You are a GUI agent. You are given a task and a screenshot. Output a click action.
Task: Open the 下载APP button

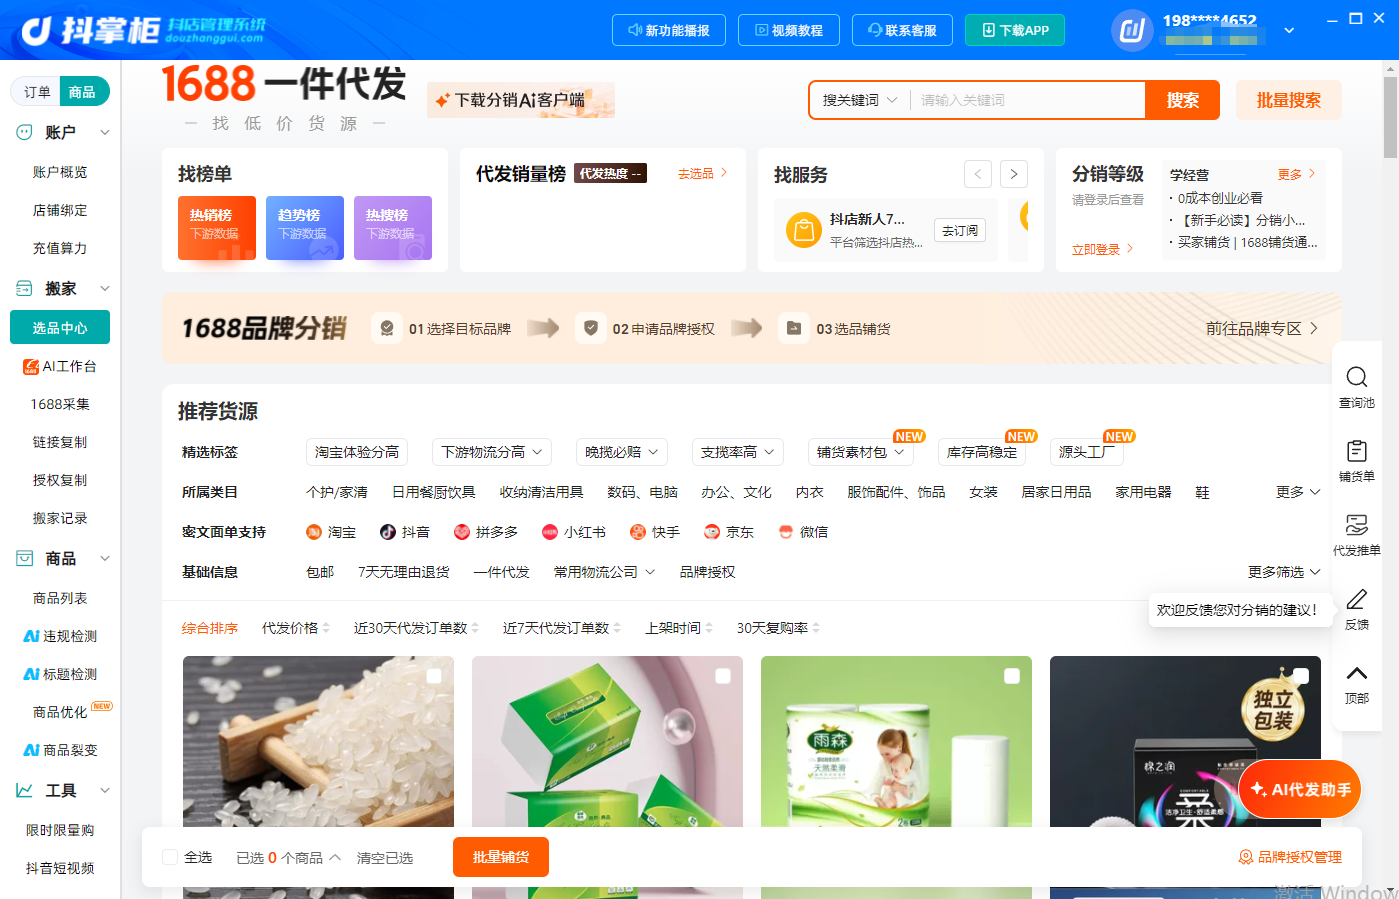pyautogui.click(x=1015, y=30)
